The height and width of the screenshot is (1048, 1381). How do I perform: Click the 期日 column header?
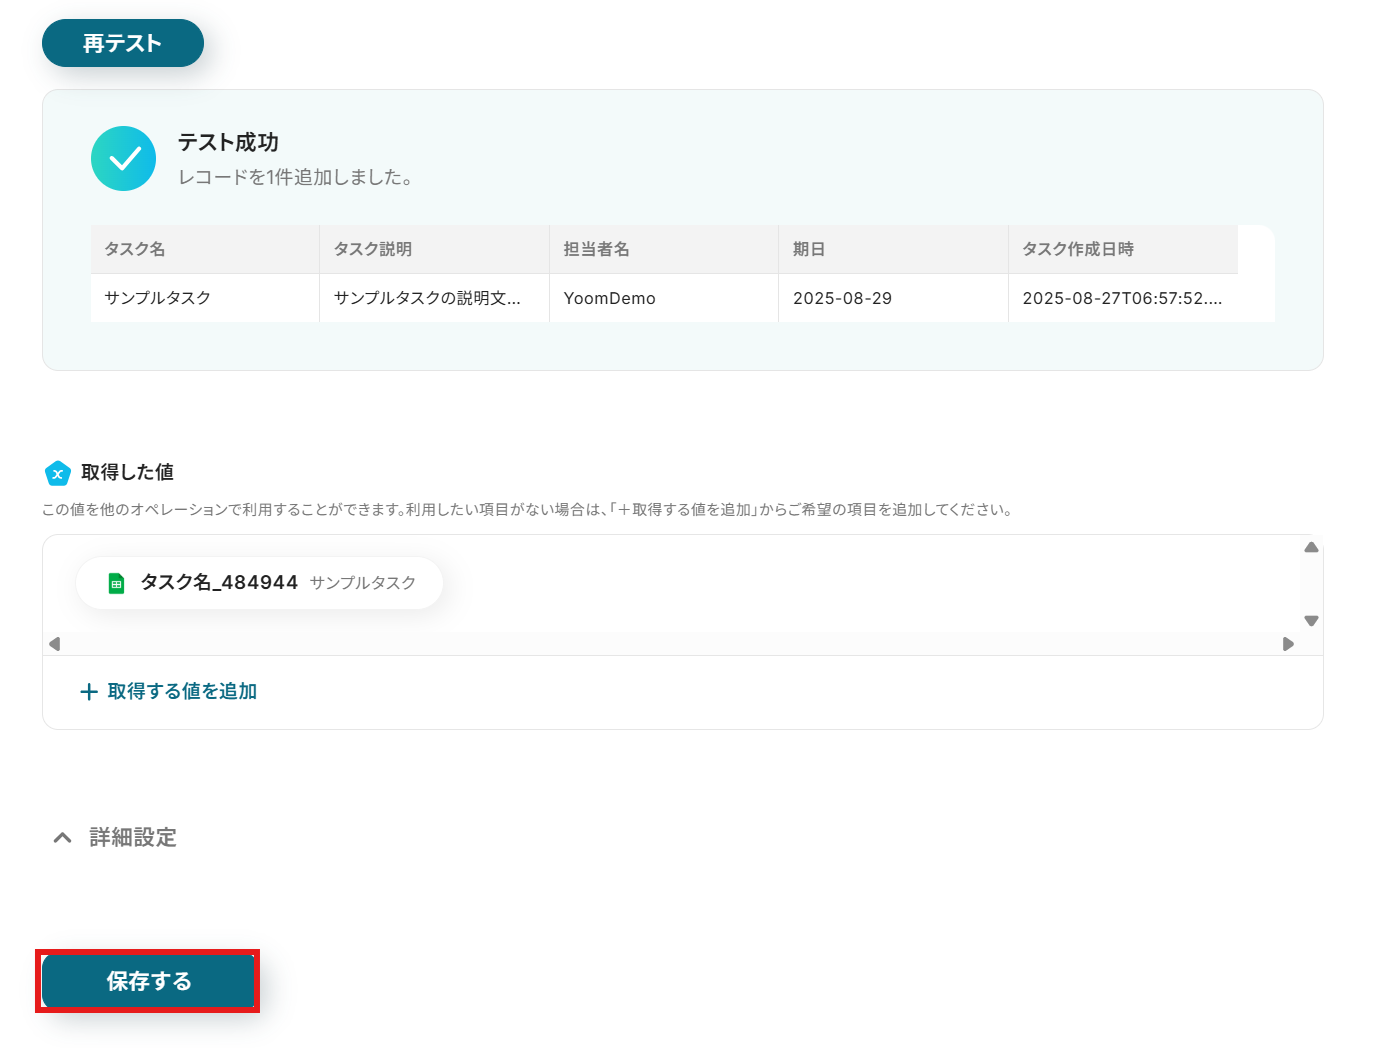point(894,249)
